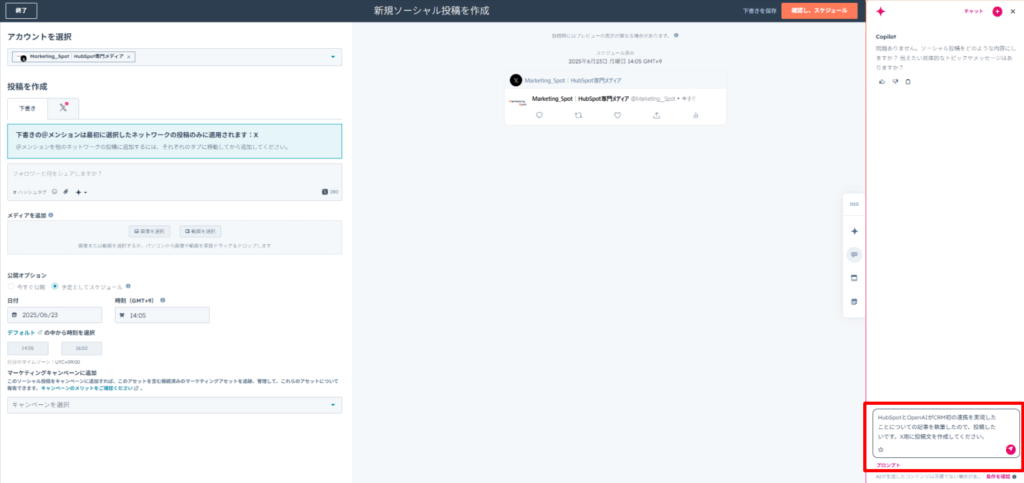Click the orange 確認し、スケジュール button
The image size is (1024, 483).
(819, 10)
